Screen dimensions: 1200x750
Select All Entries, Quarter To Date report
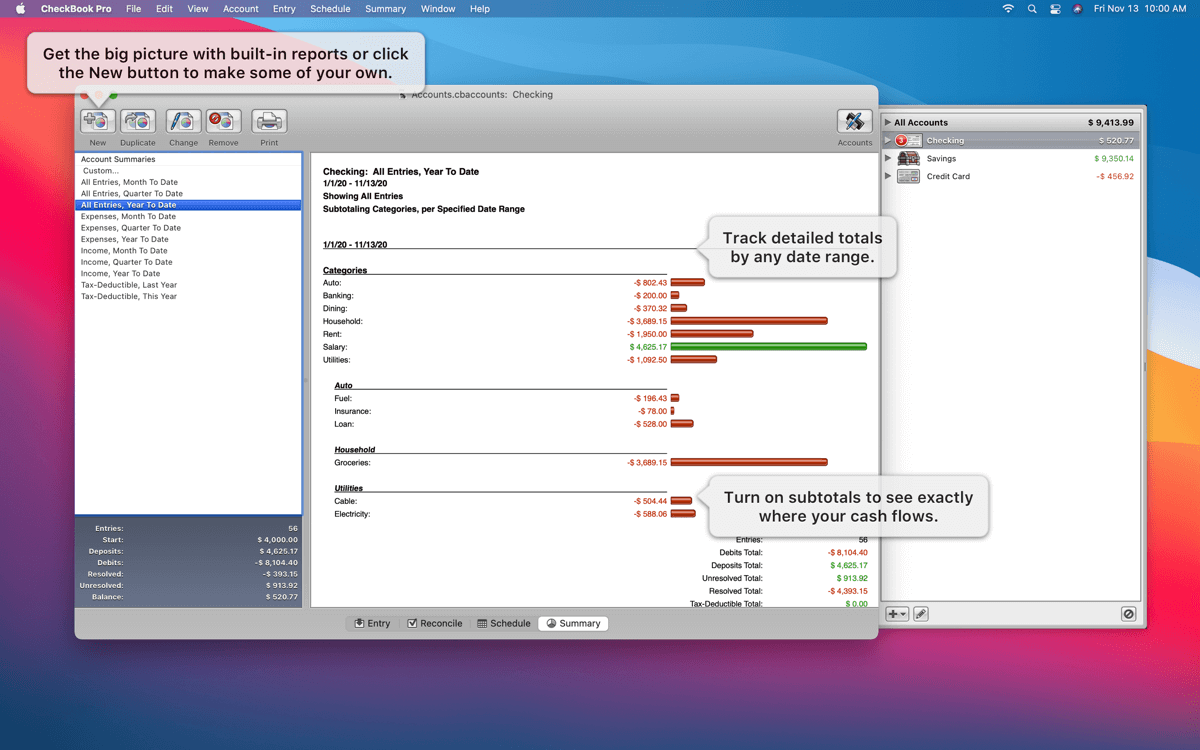(188, 194)
